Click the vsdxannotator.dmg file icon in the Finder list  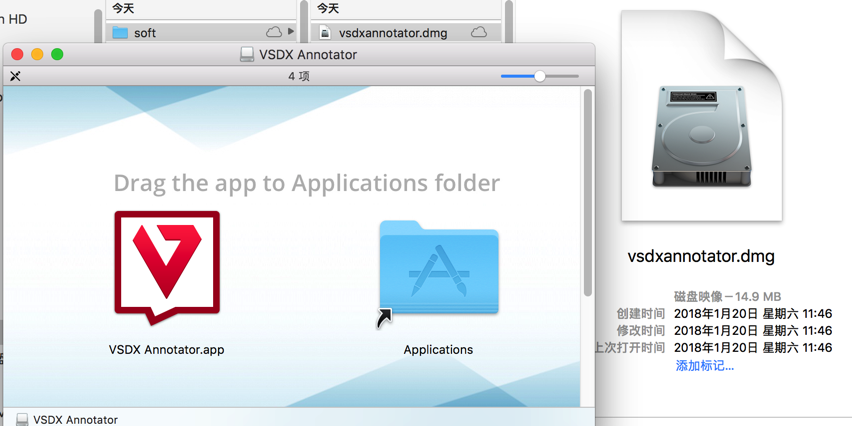[324, 33]
